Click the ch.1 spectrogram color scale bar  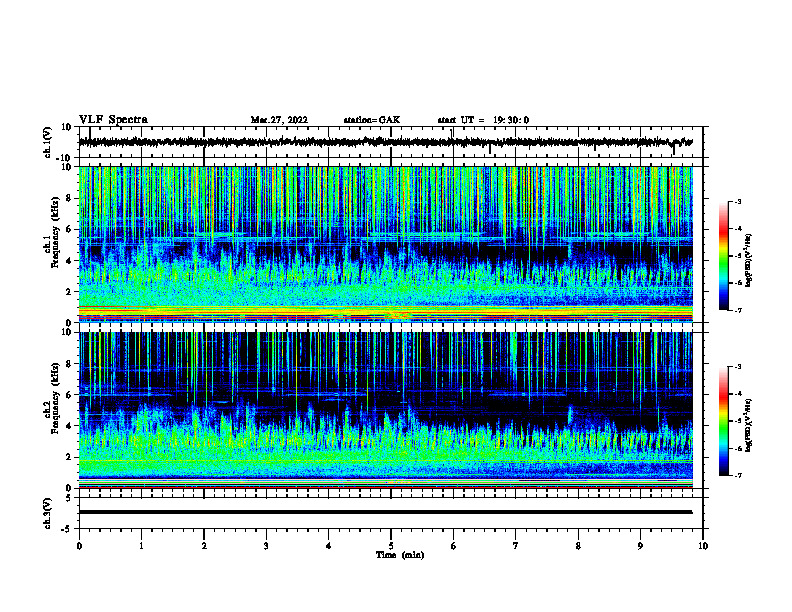(x=723, y=256)
